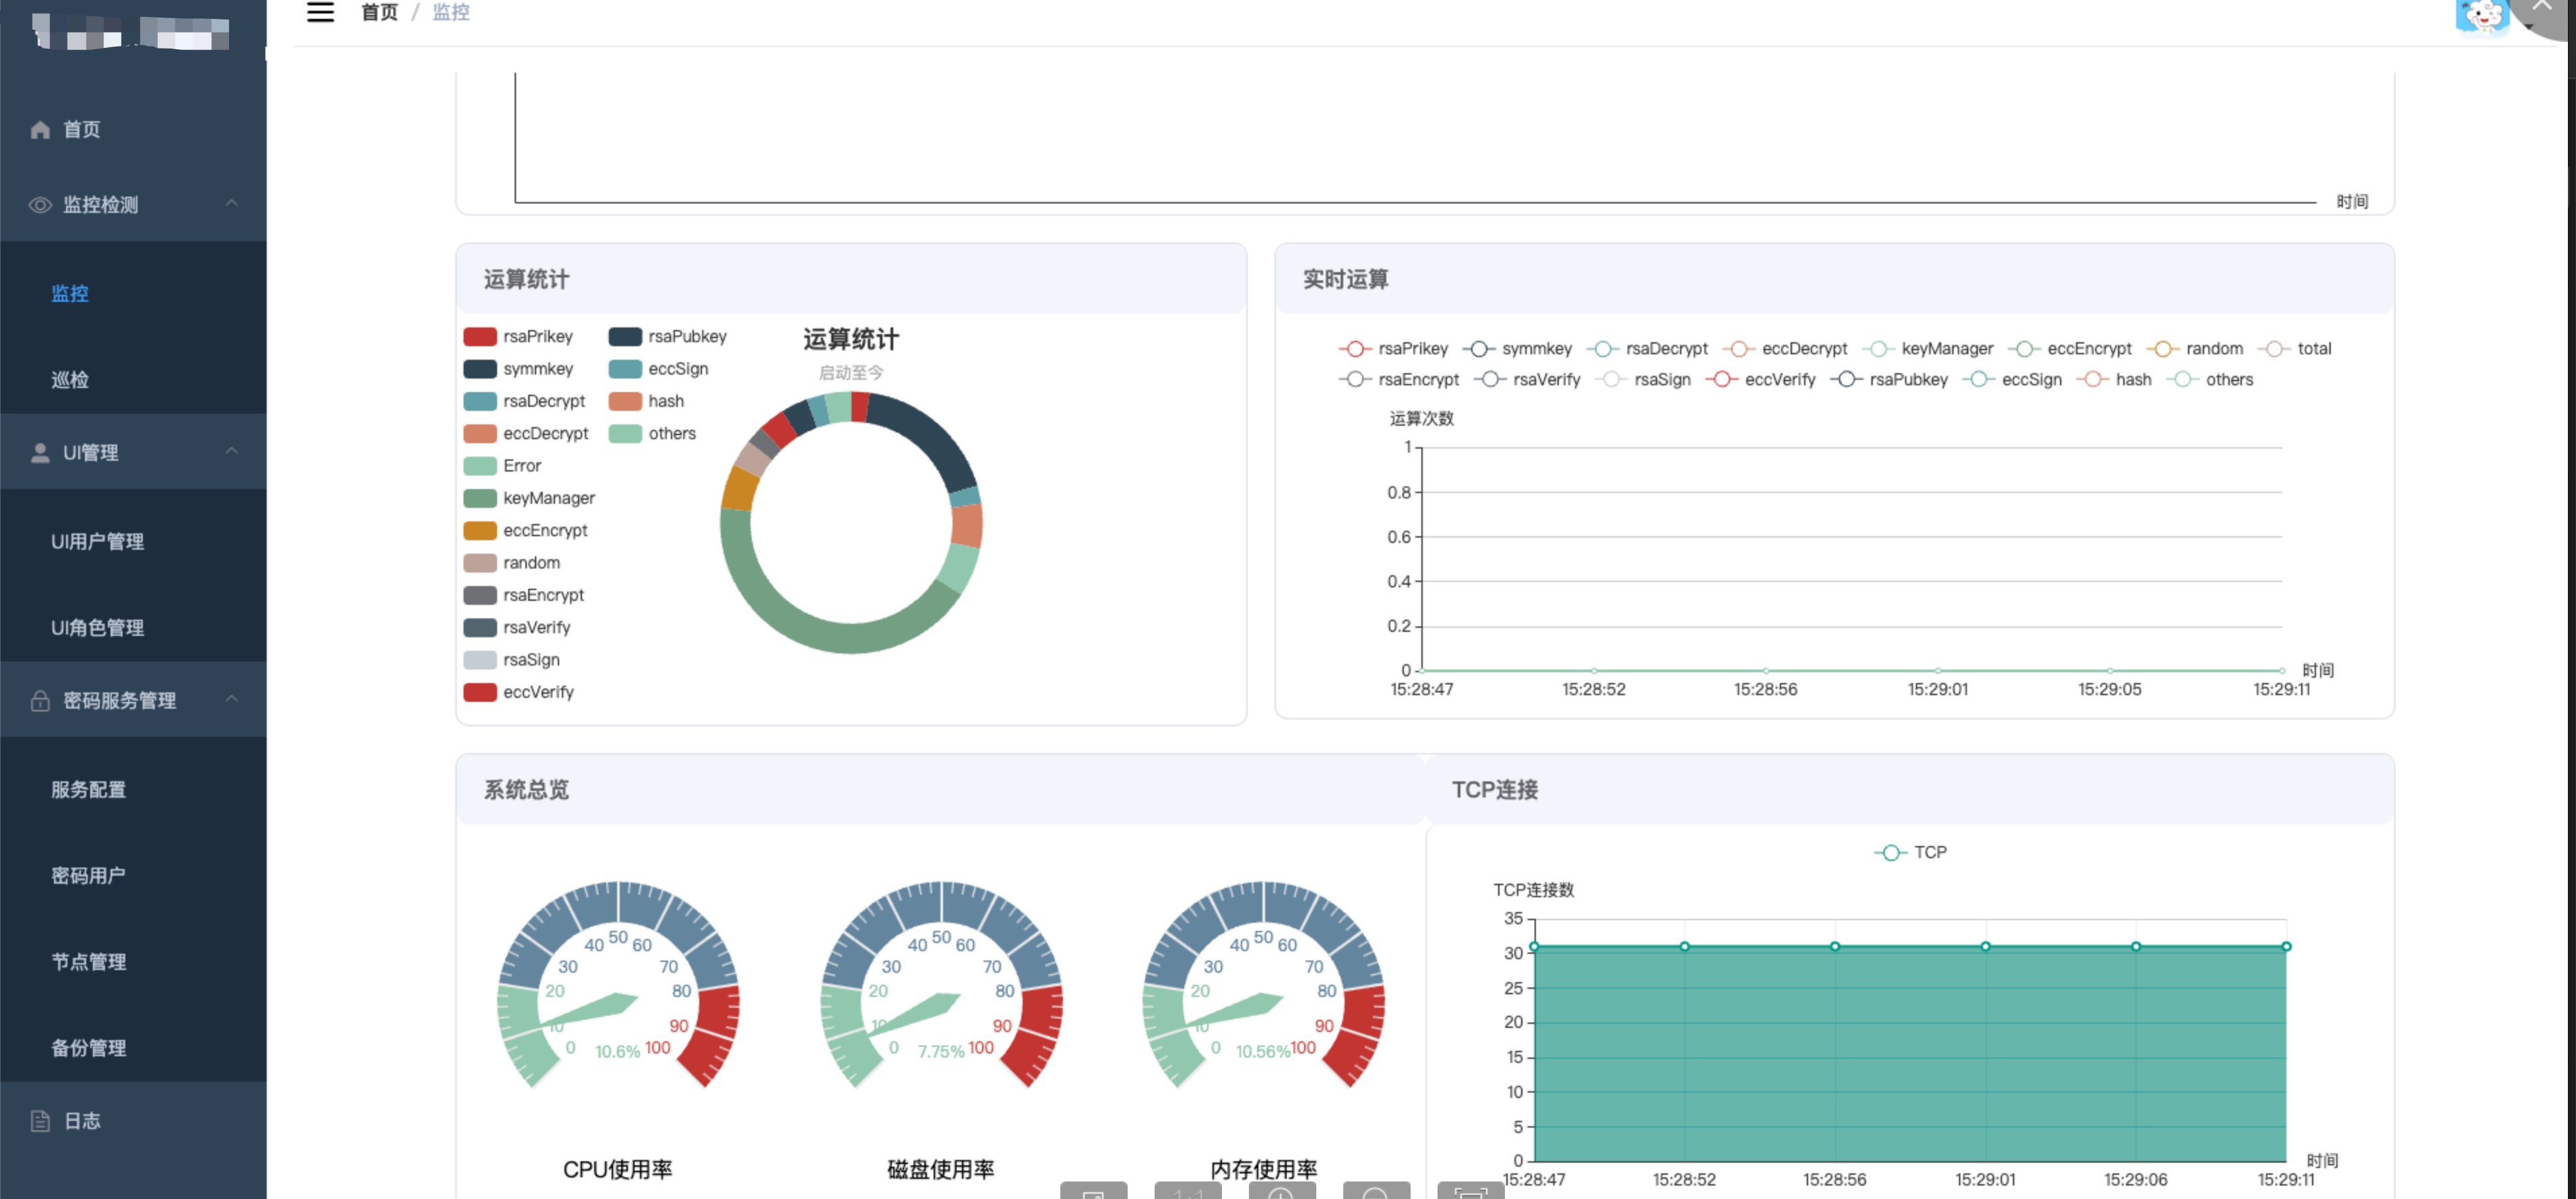Click the eye icon beside 监控检测

40,205
